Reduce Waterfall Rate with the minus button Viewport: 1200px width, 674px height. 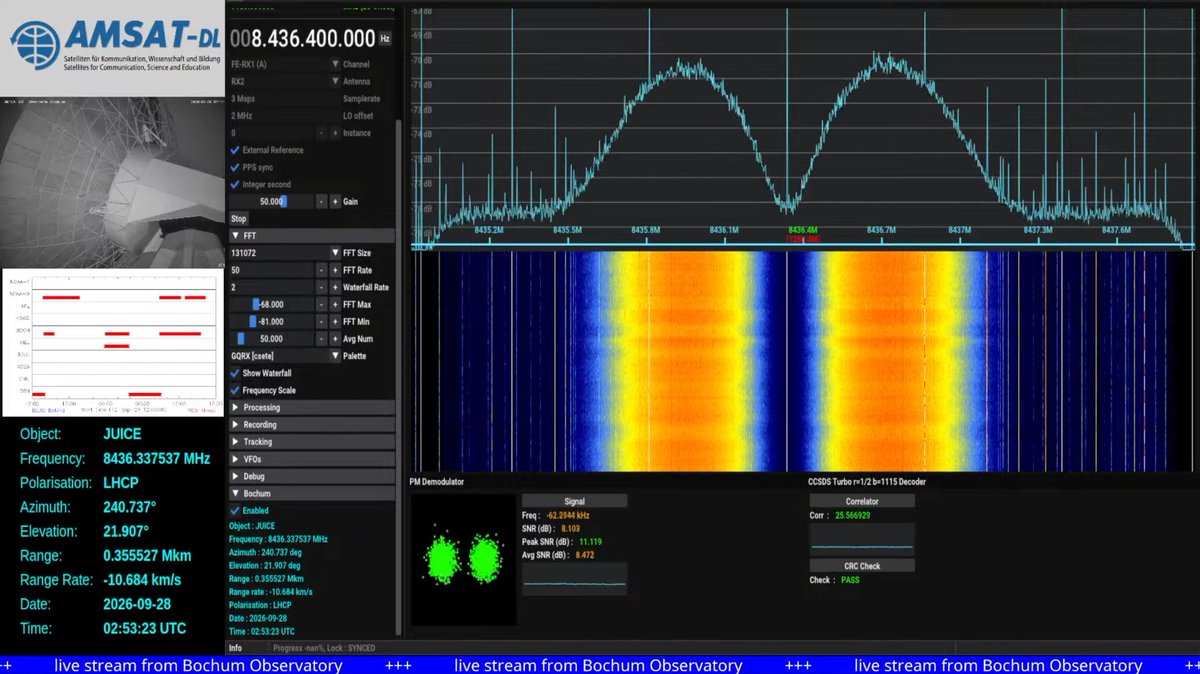coord(321,287)
